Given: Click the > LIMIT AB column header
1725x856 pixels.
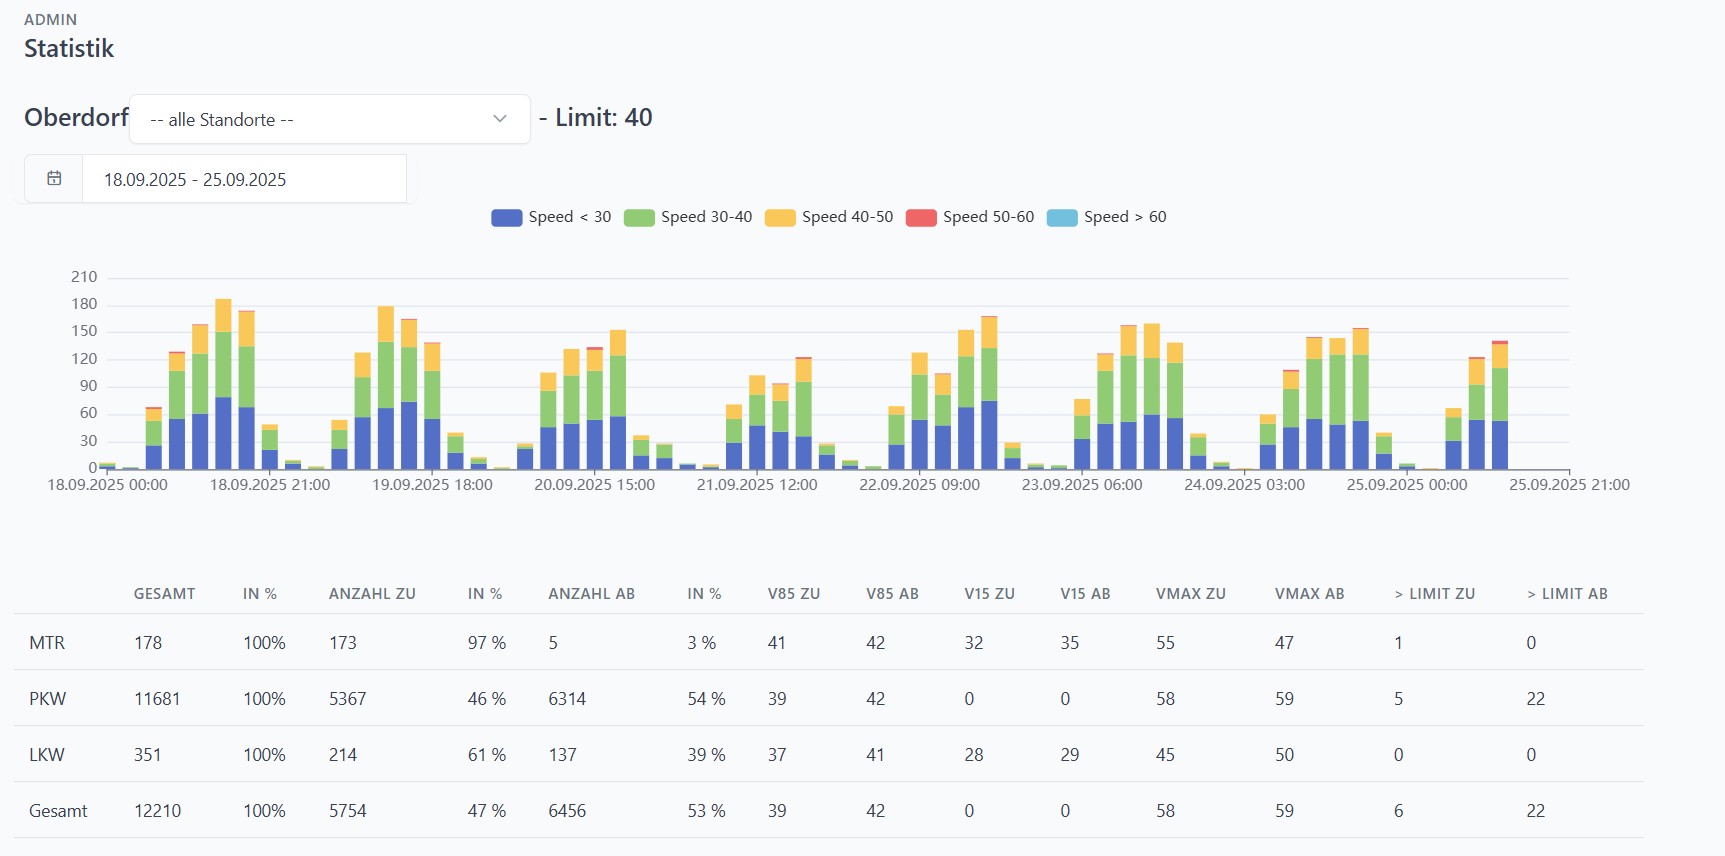Looking at the screenshot, I should [x=1567, y=594].
